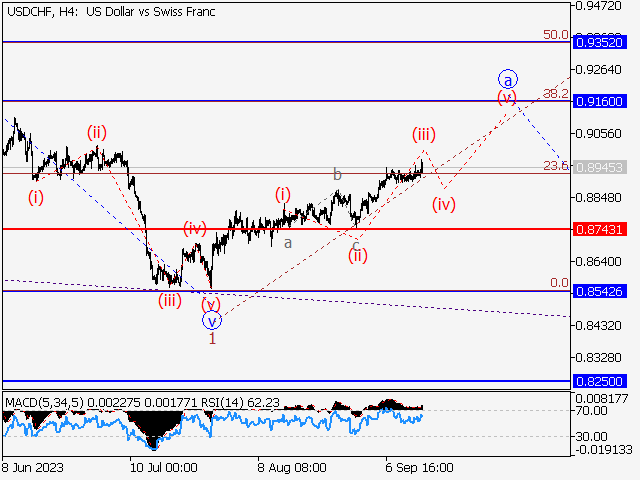Viewport: 640px width, 480px height.
Task: Click the gray 0.89453 current price label
Action: [600, 167]
